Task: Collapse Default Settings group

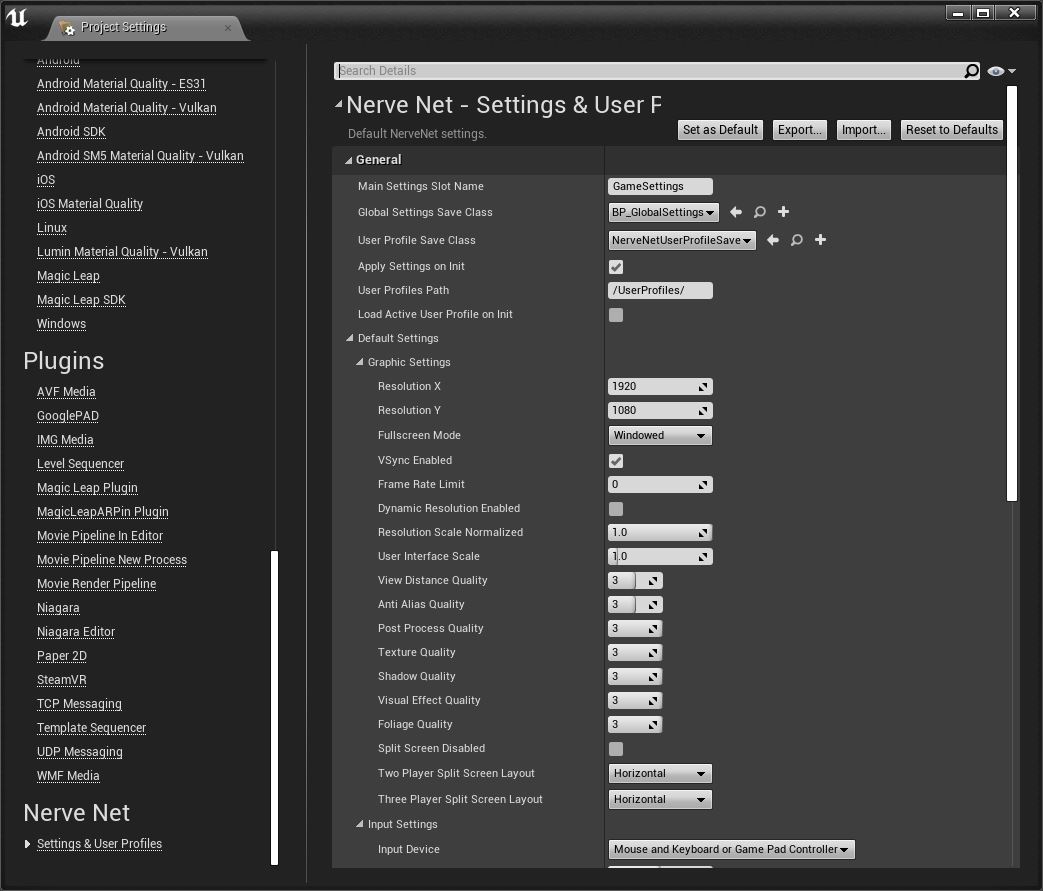Action: click(349, 338)
